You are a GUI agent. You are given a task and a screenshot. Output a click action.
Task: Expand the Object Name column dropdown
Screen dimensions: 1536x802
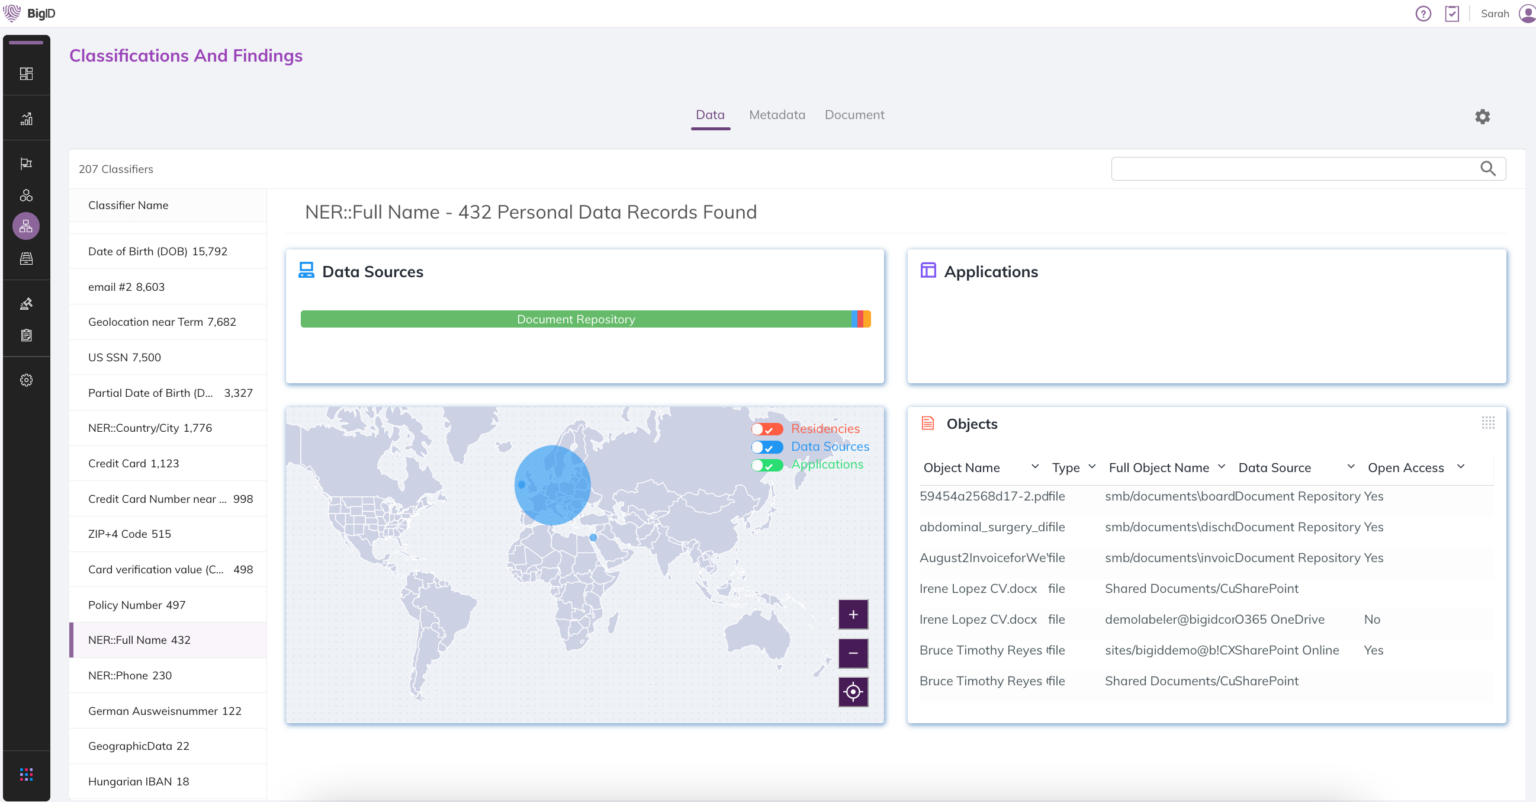(1035, 467)
